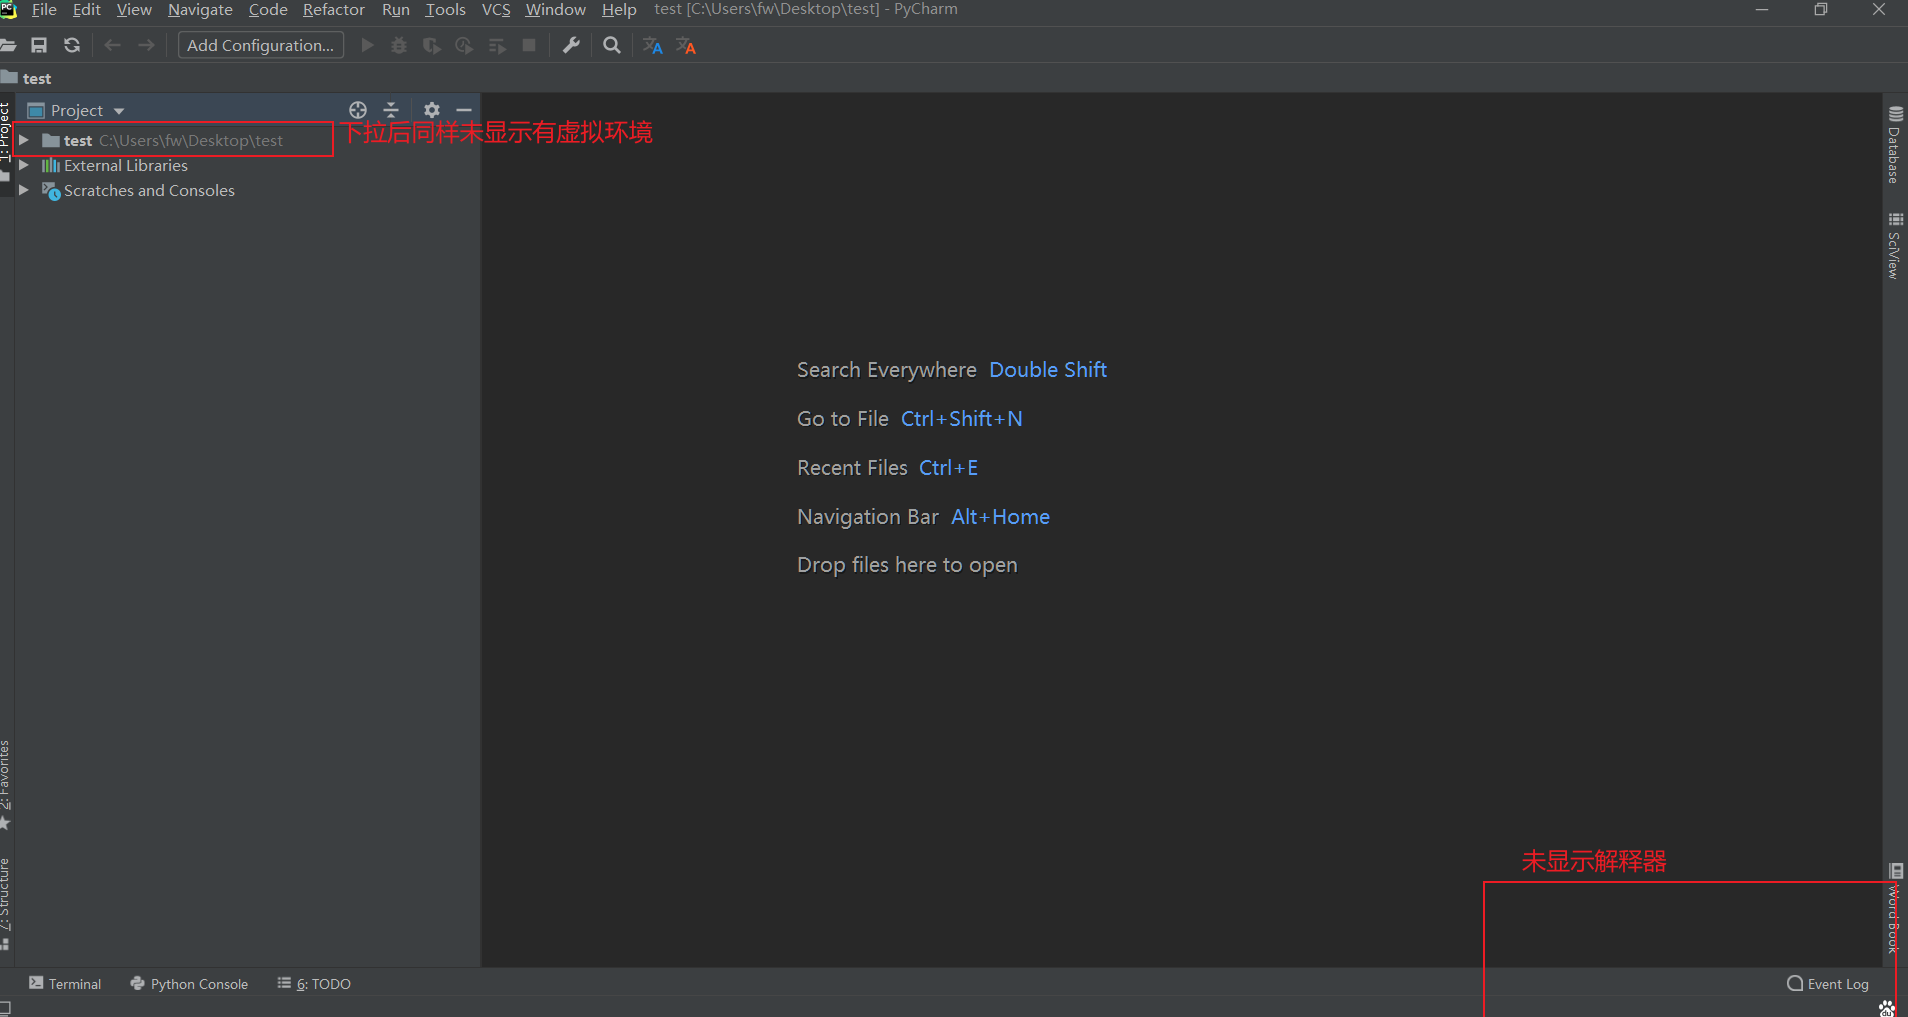
Task: Click the Alt+Home shortcut text
Action: 1001,517
